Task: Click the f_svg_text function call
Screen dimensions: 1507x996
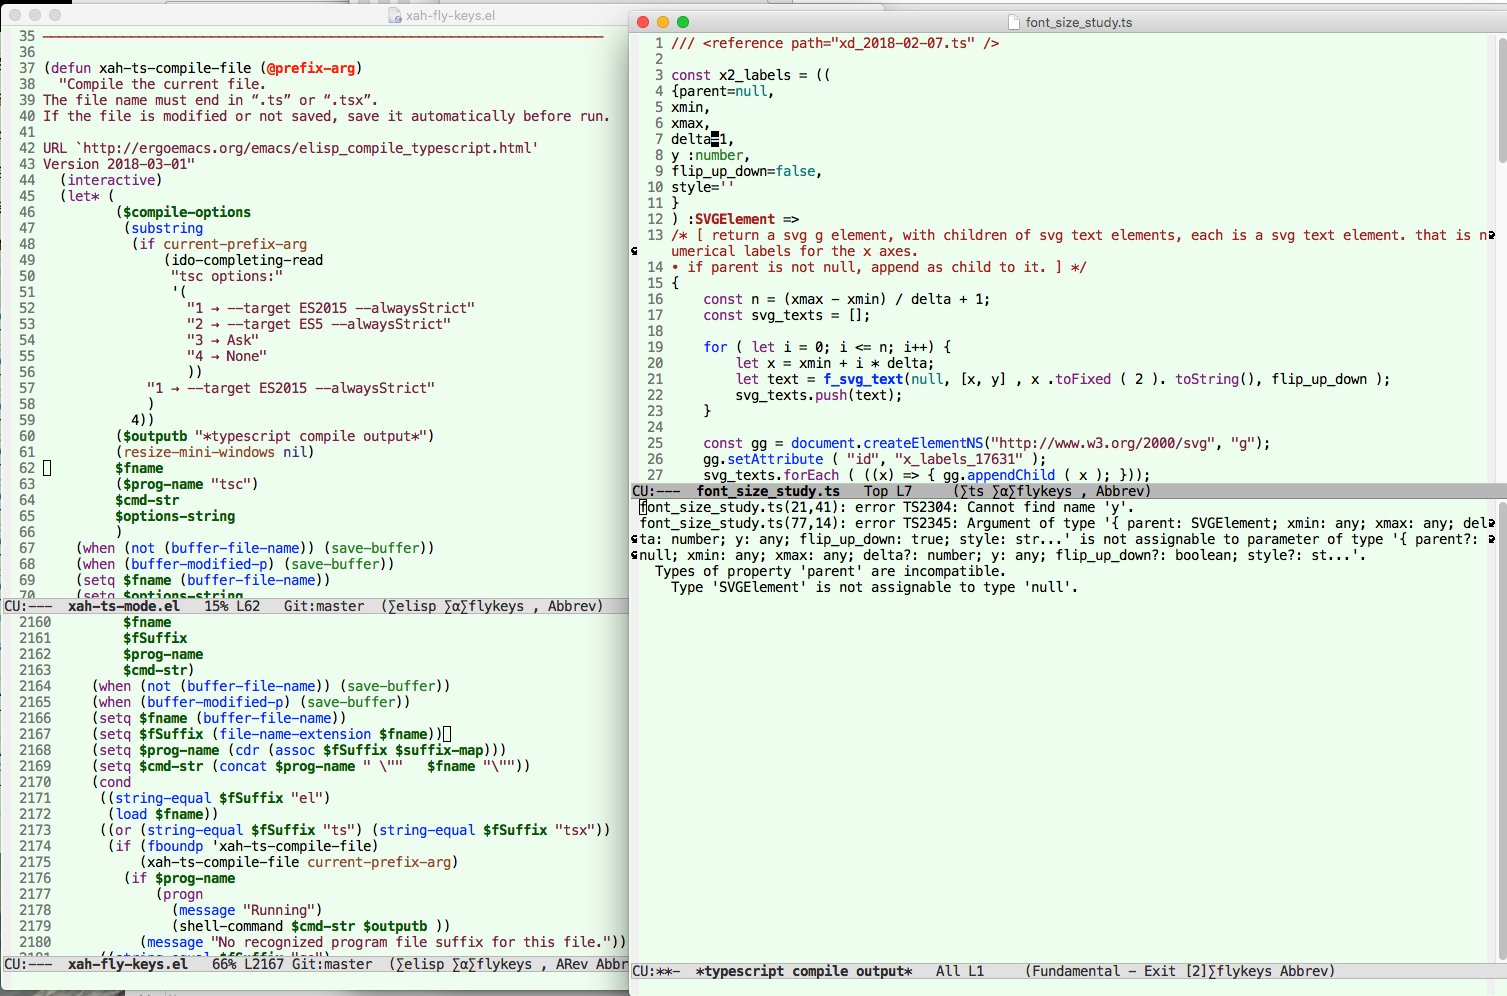Action: point(863,379)
